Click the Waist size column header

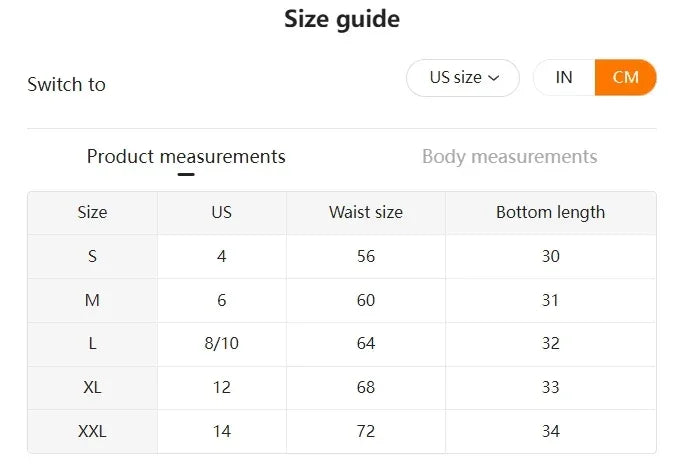coord(366,213)
